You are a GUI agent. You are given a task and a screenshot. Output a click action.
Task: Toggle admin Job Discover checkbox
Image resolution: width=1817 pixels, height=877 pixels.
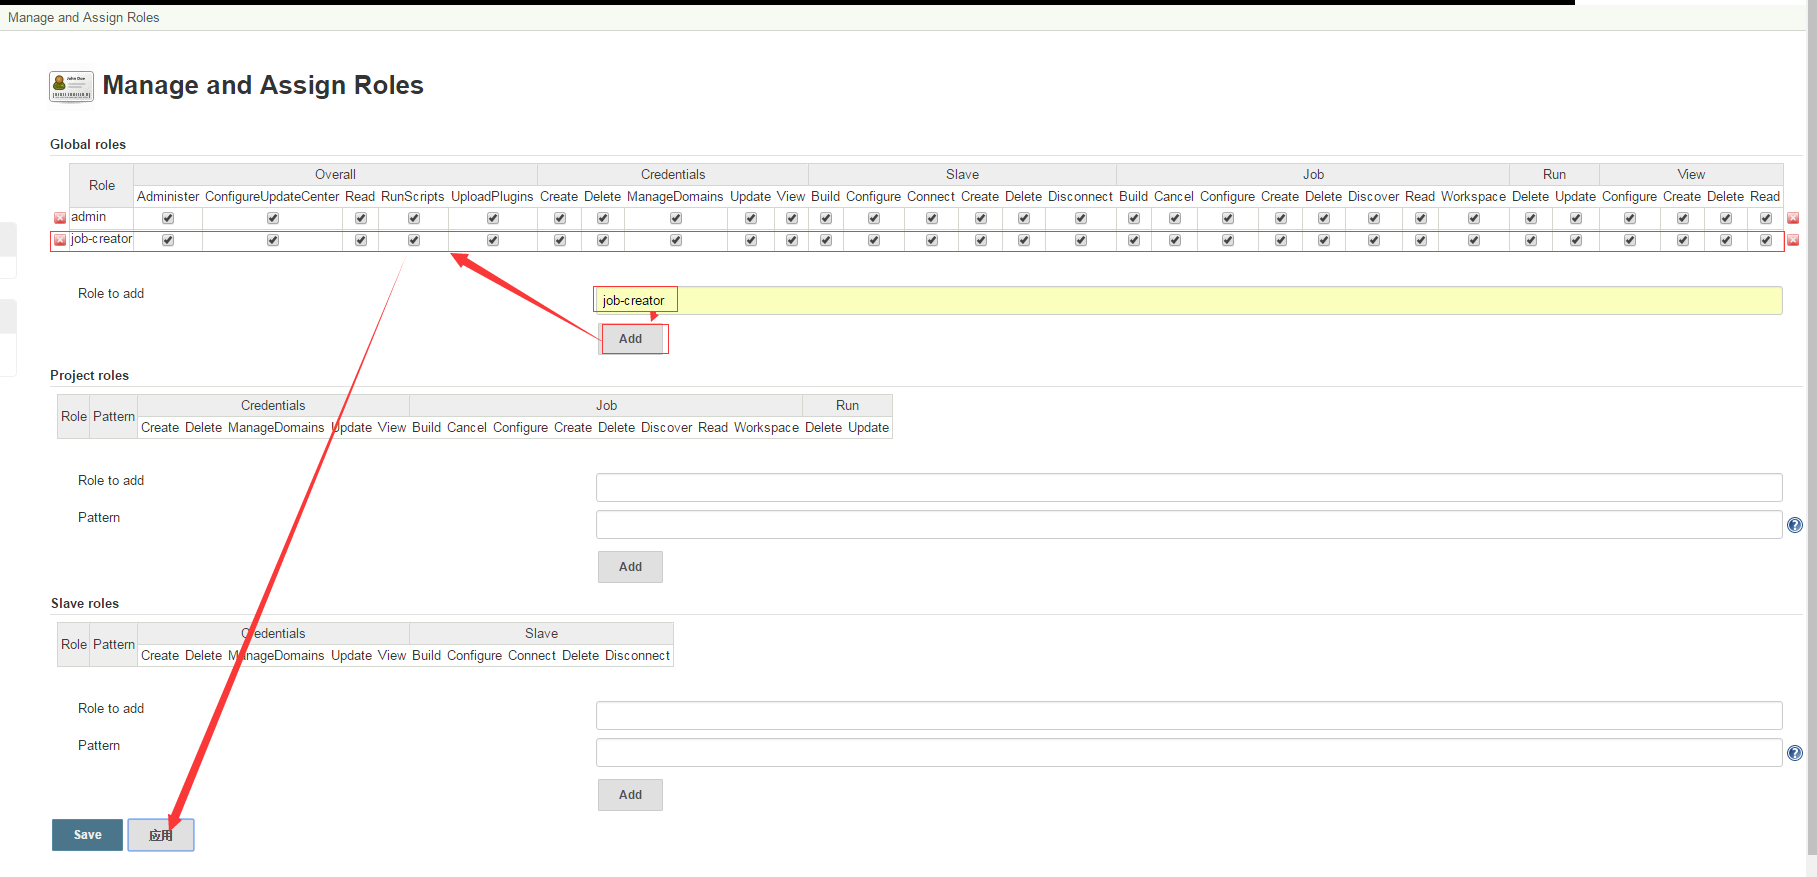[1374, 218]
